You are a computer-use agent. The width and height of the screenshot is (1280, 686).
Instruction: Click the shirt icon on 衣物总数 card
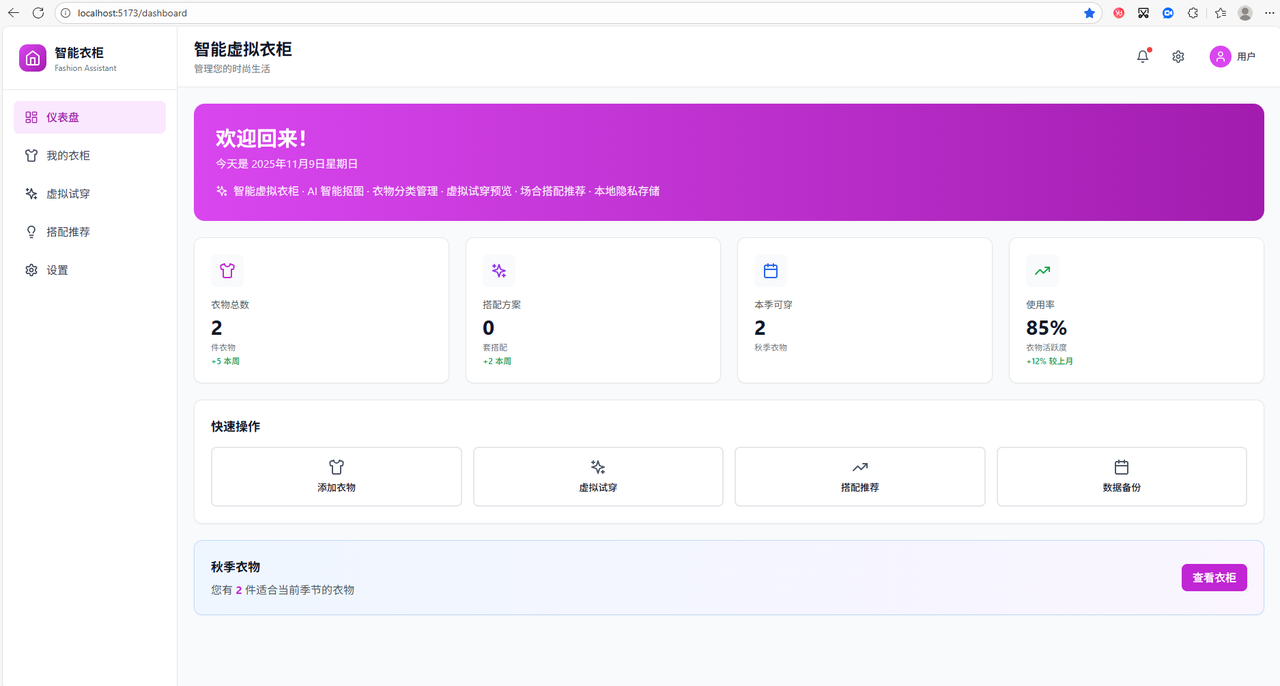click(227, 270)
